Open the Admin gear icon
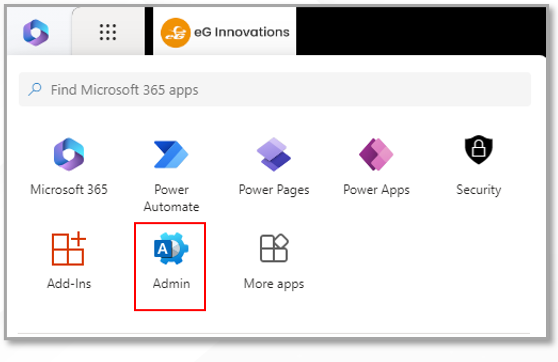This screenshot has width=558, height=362. [x=171, y=248]
